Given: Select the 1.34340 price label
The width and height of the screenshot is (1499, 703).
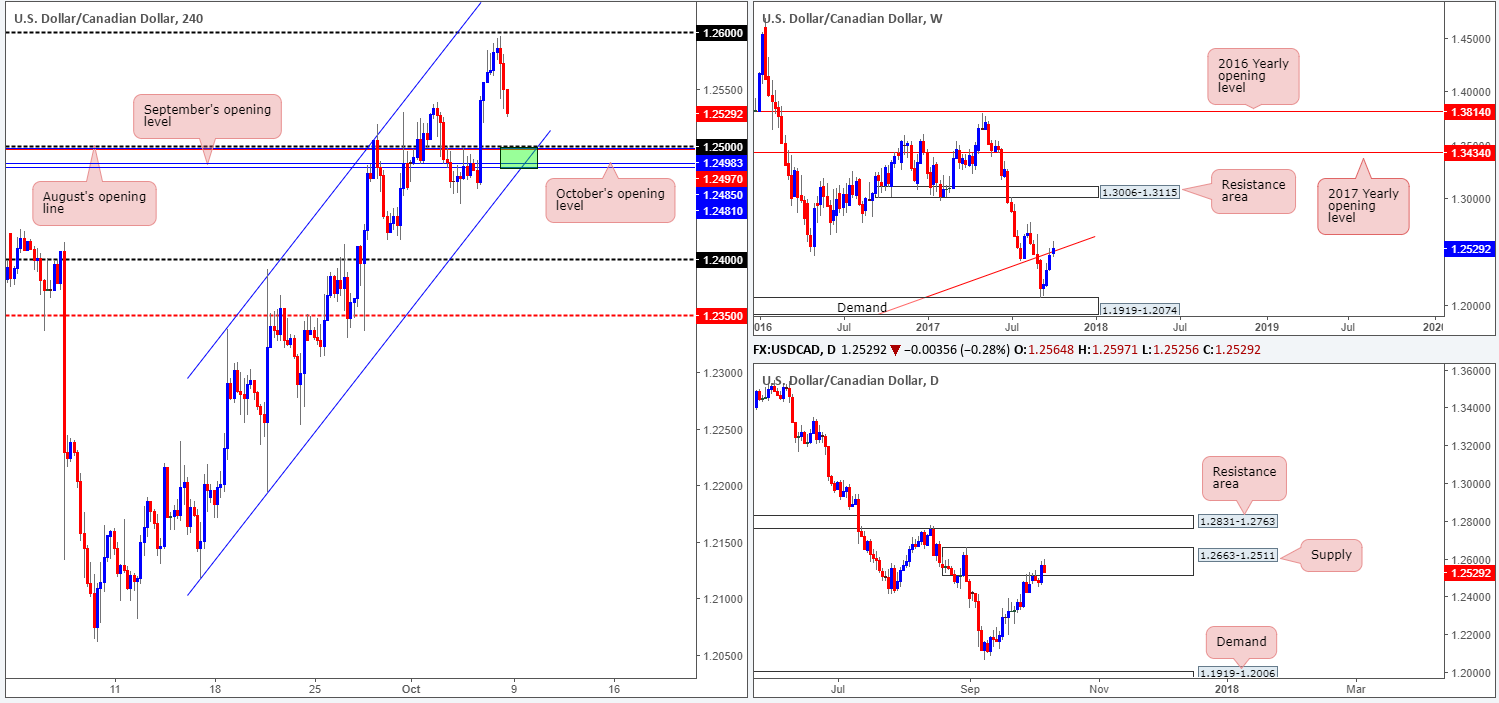Looking at the screenshot, I should tap(1470, 151).
